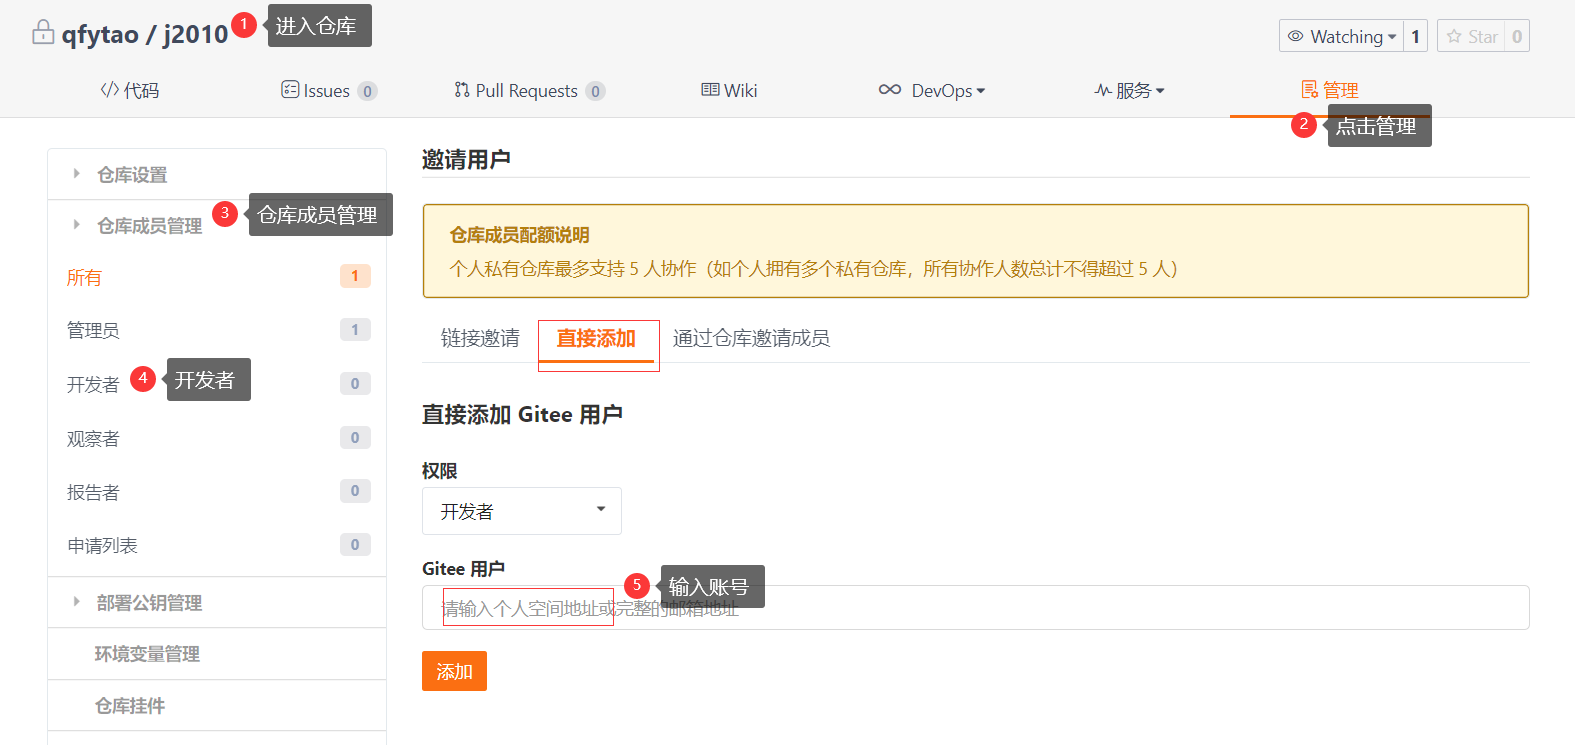The height and width of the screenshot is (745, 1575).
Task: Click the DevOps infinity icon
Action: (890, 90)
